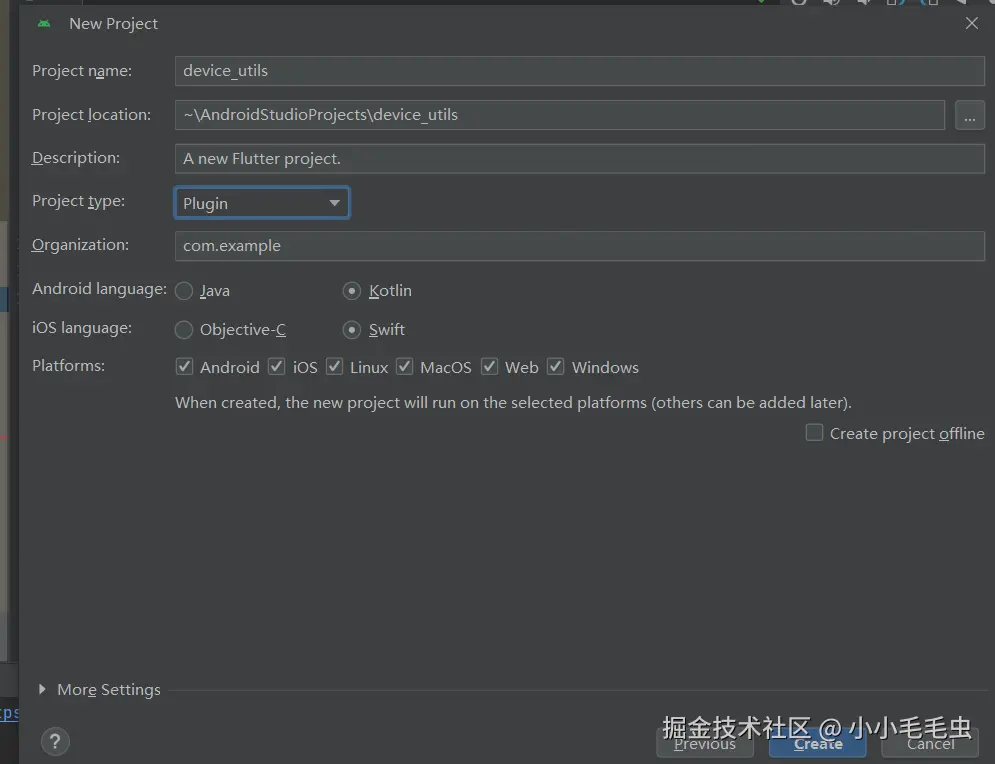Enable Create project offline checkbox
The height and width of the screenshot is (764, 995).
(814, 433)
